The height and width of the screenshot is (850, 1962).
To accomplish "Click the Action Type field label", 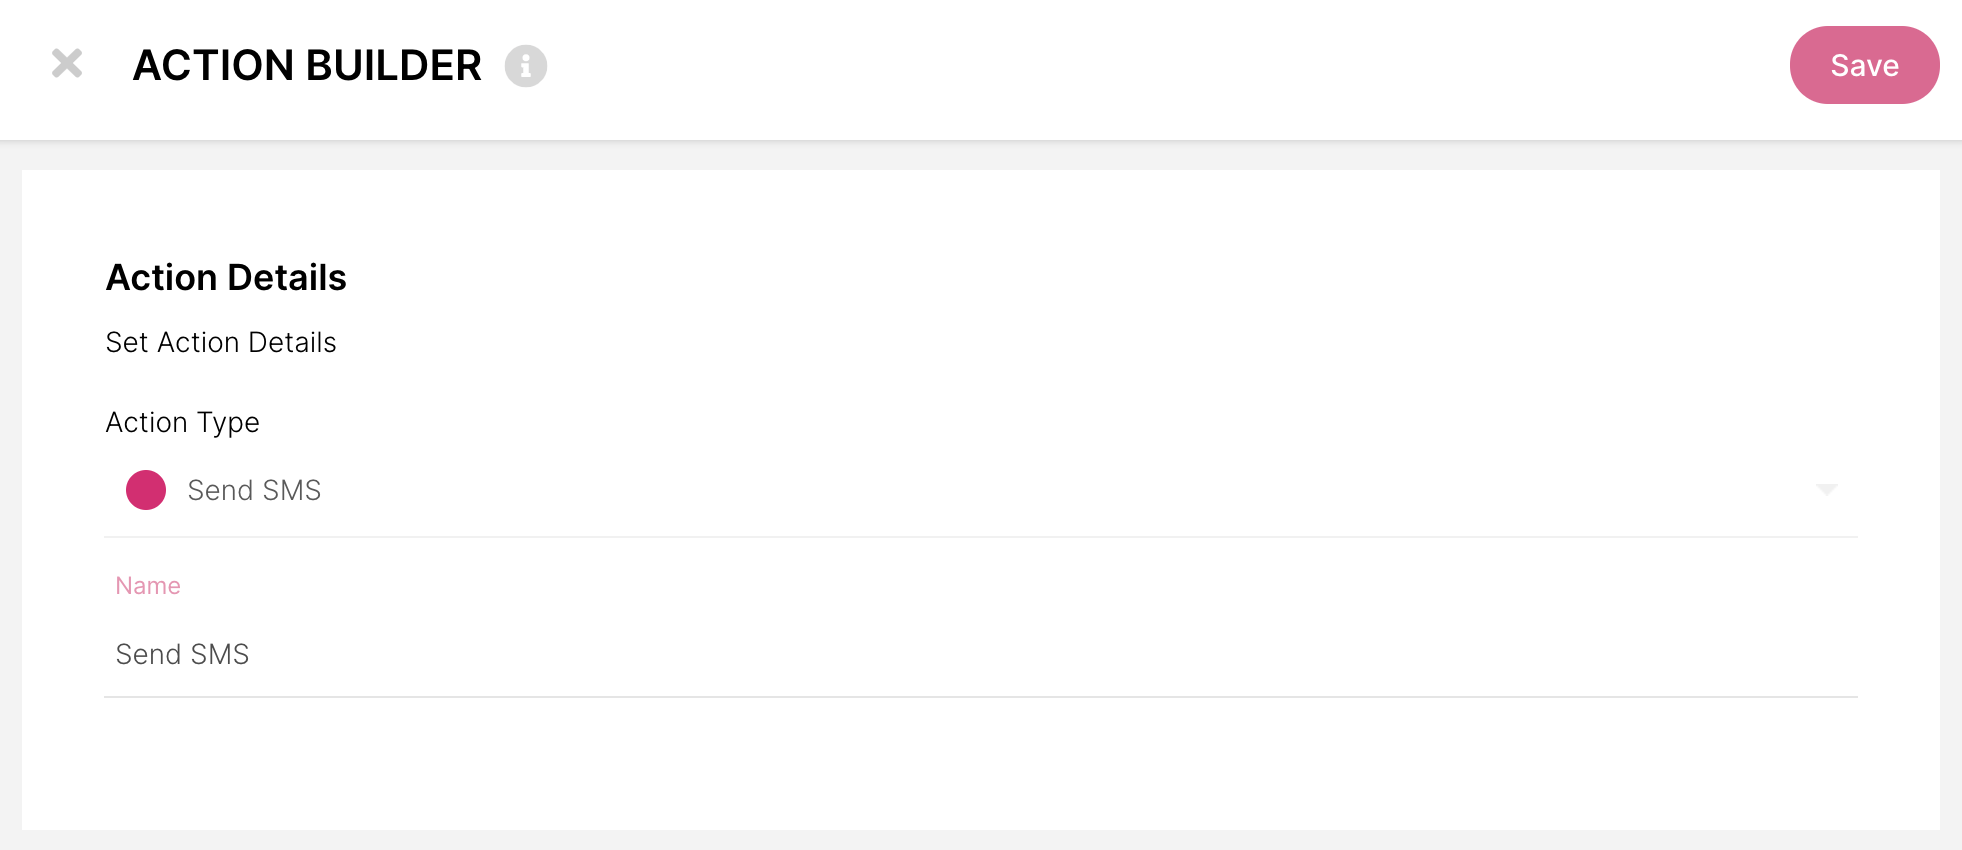I will tap(183, 422).
